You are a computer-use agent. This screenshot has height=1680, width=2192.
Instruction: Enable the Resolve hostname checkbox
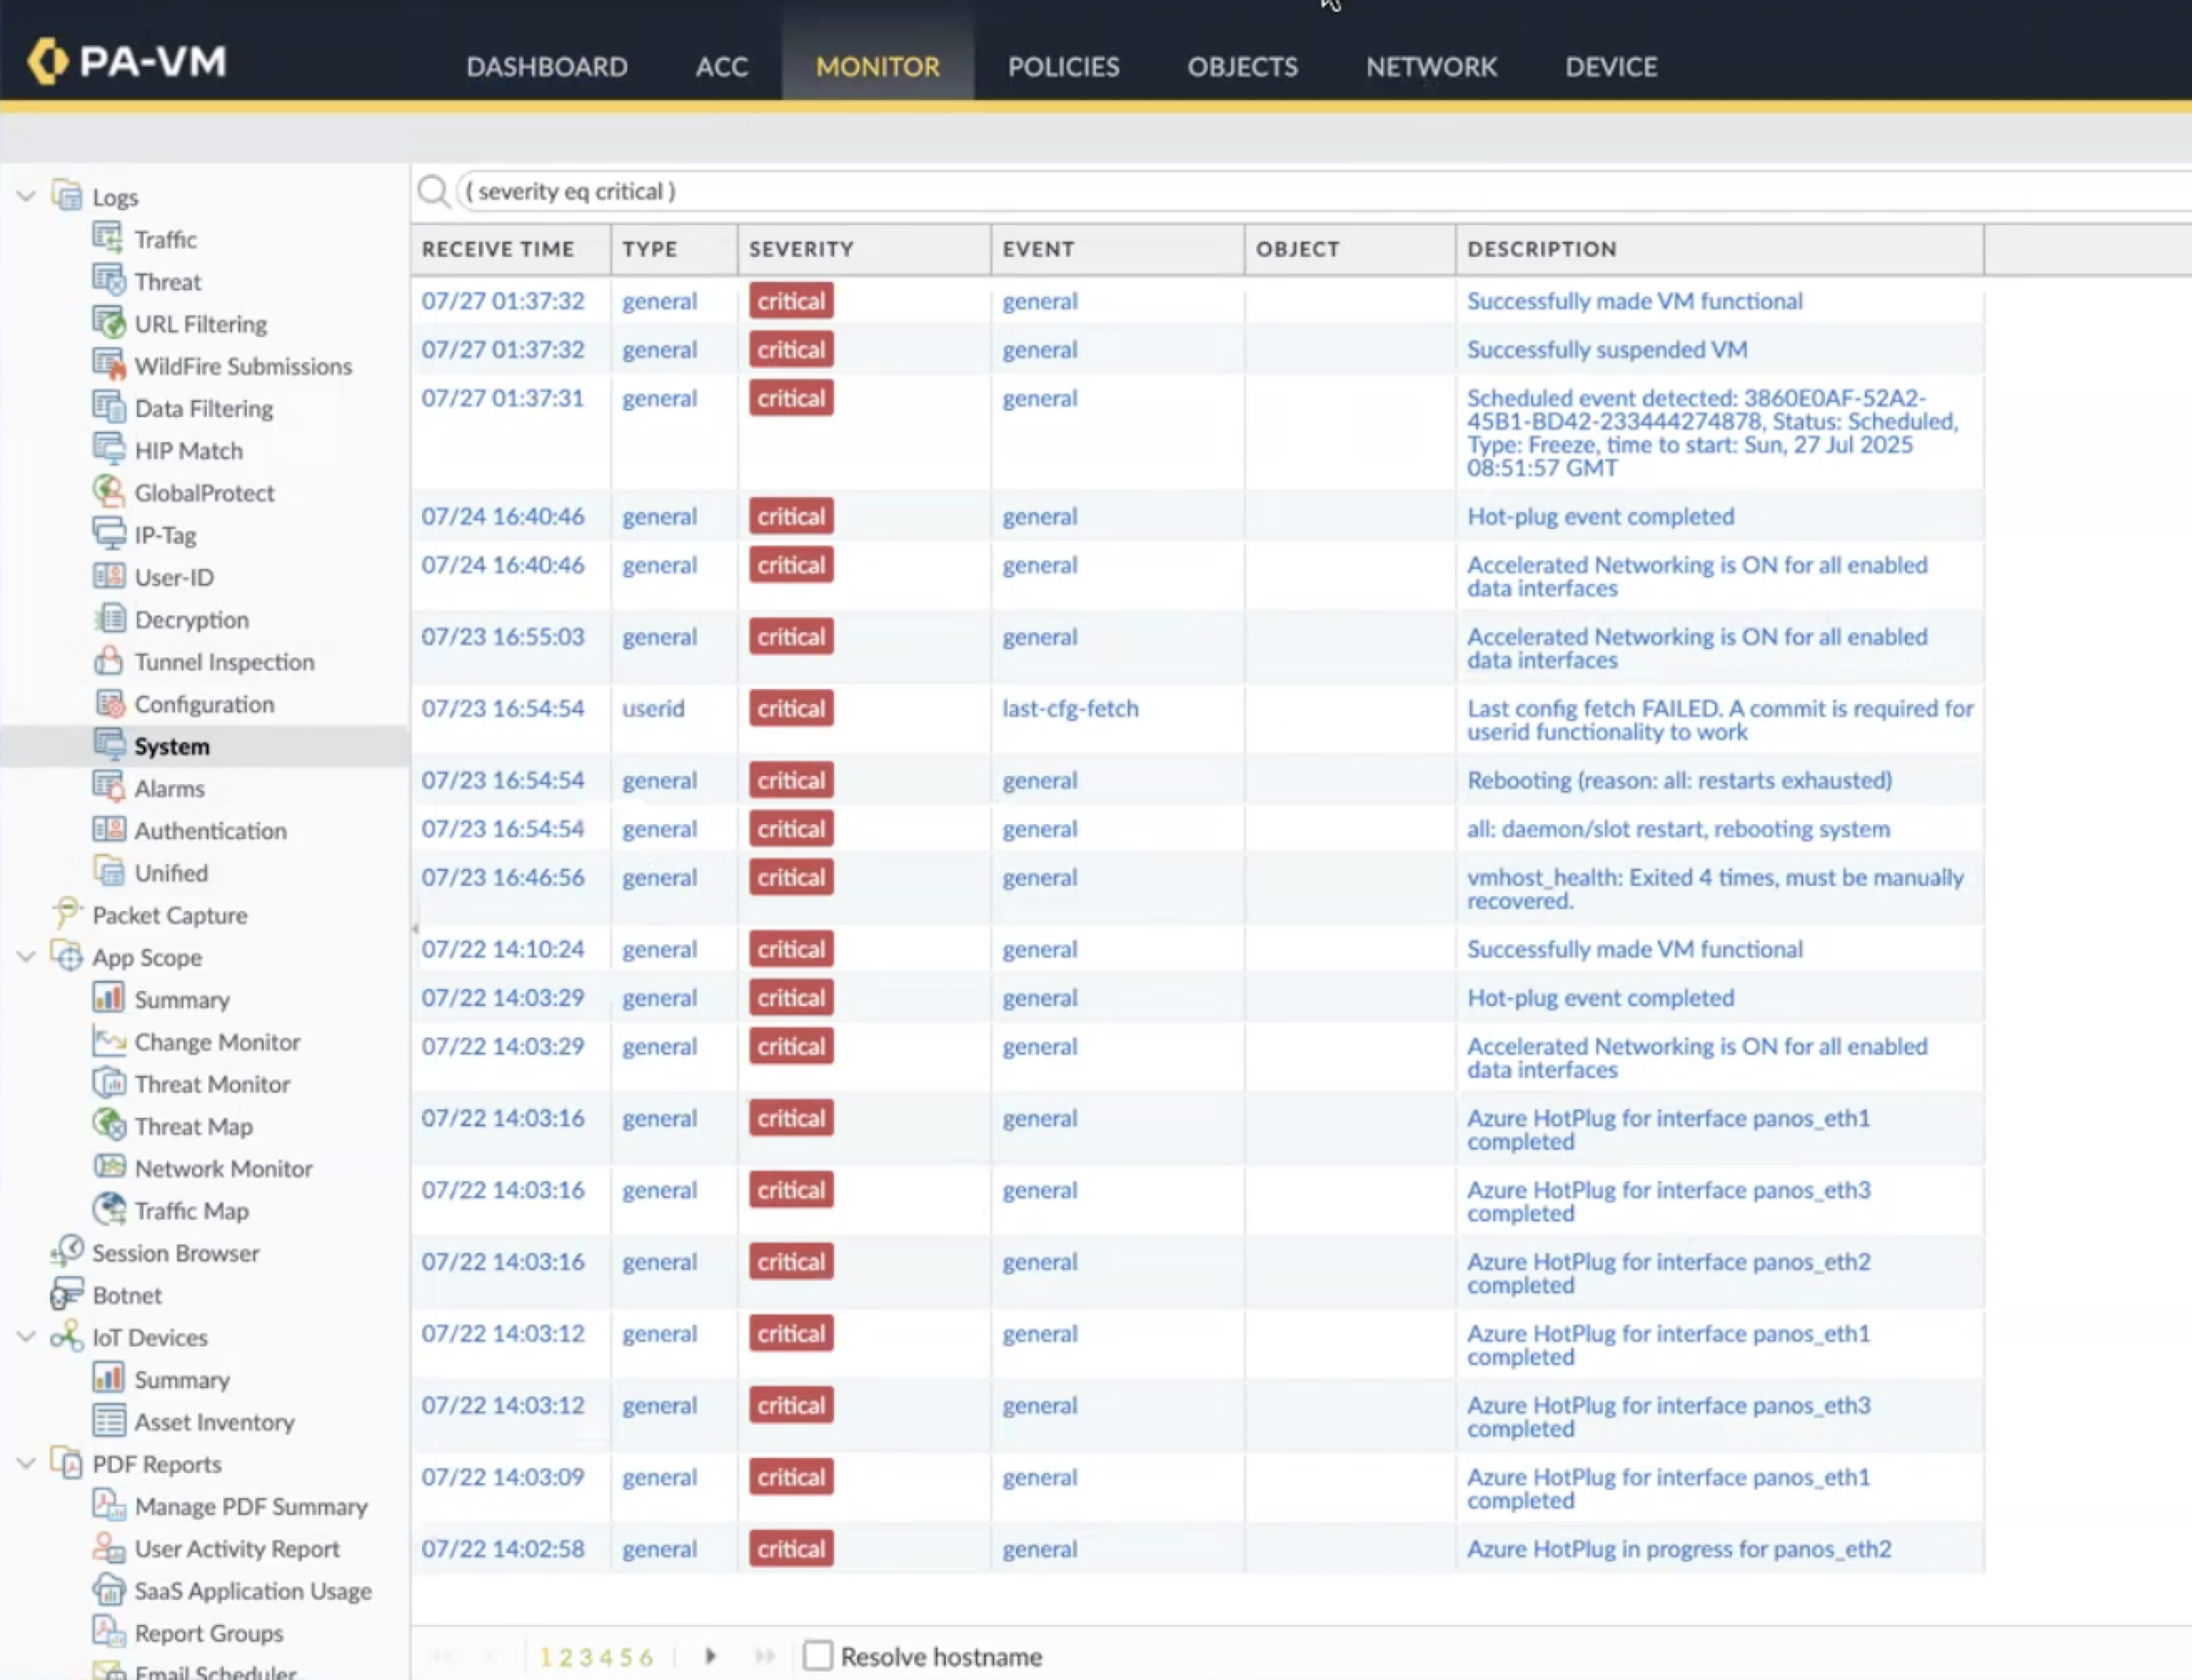817,1656
